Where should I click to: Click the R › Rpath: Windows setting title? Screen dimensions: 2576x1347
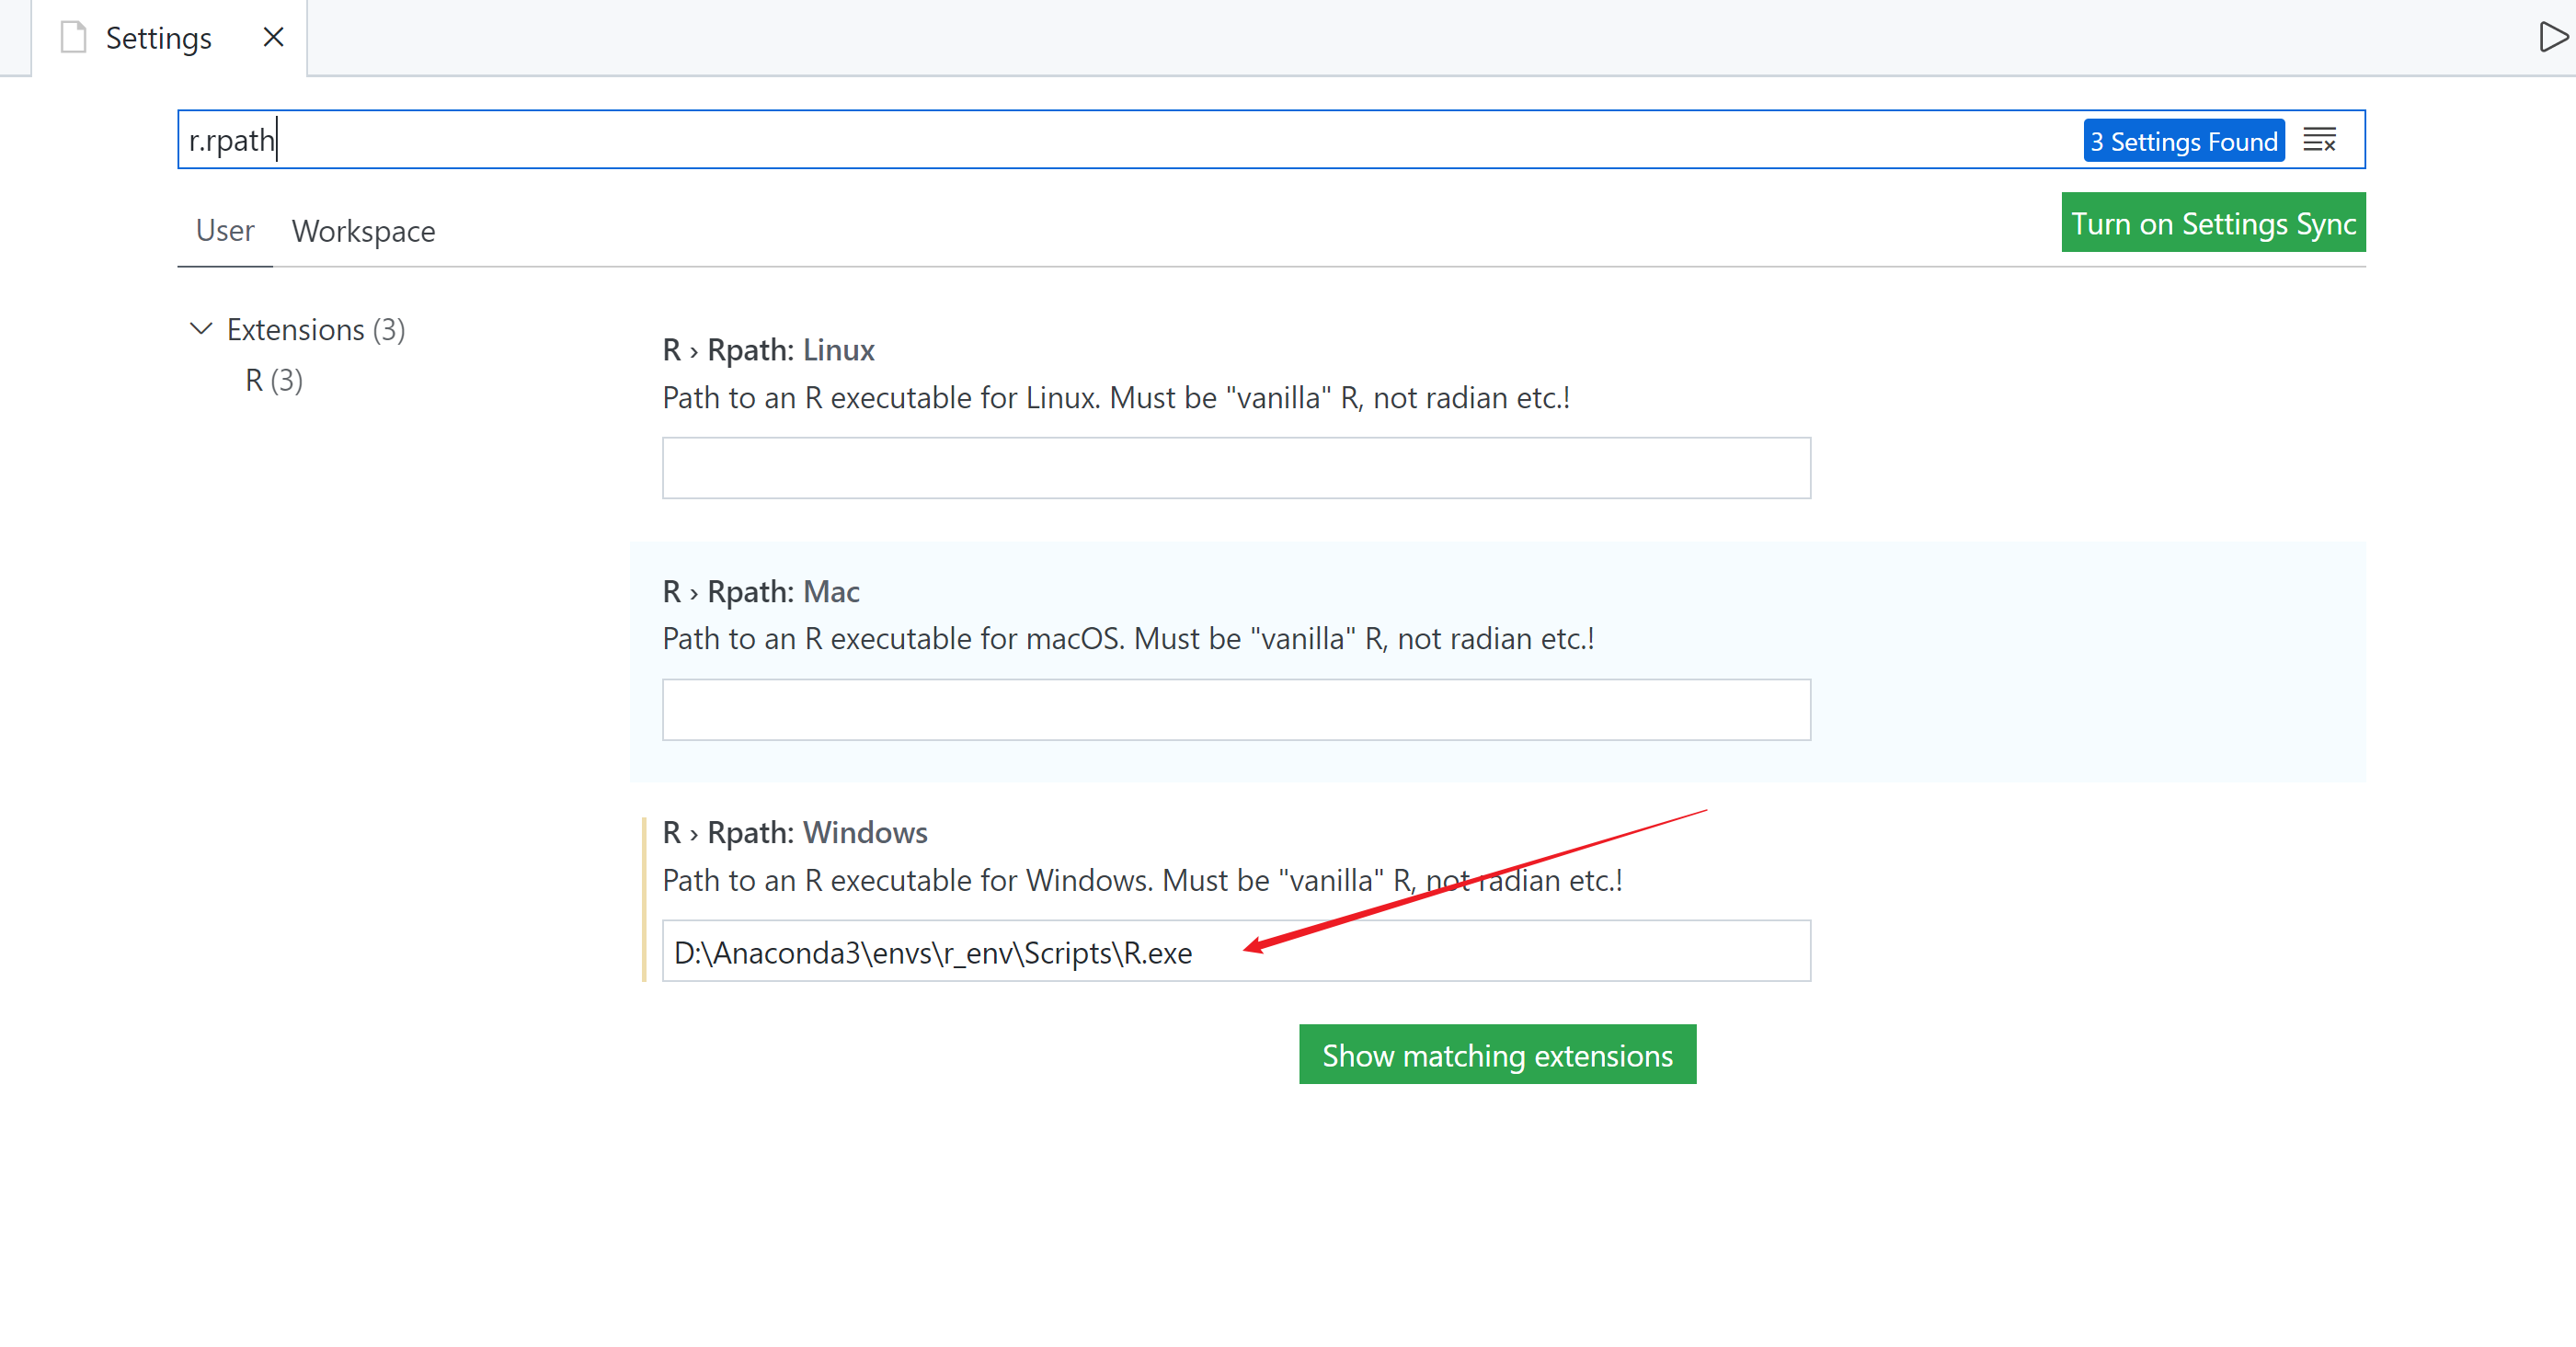[x=794, y=833]
